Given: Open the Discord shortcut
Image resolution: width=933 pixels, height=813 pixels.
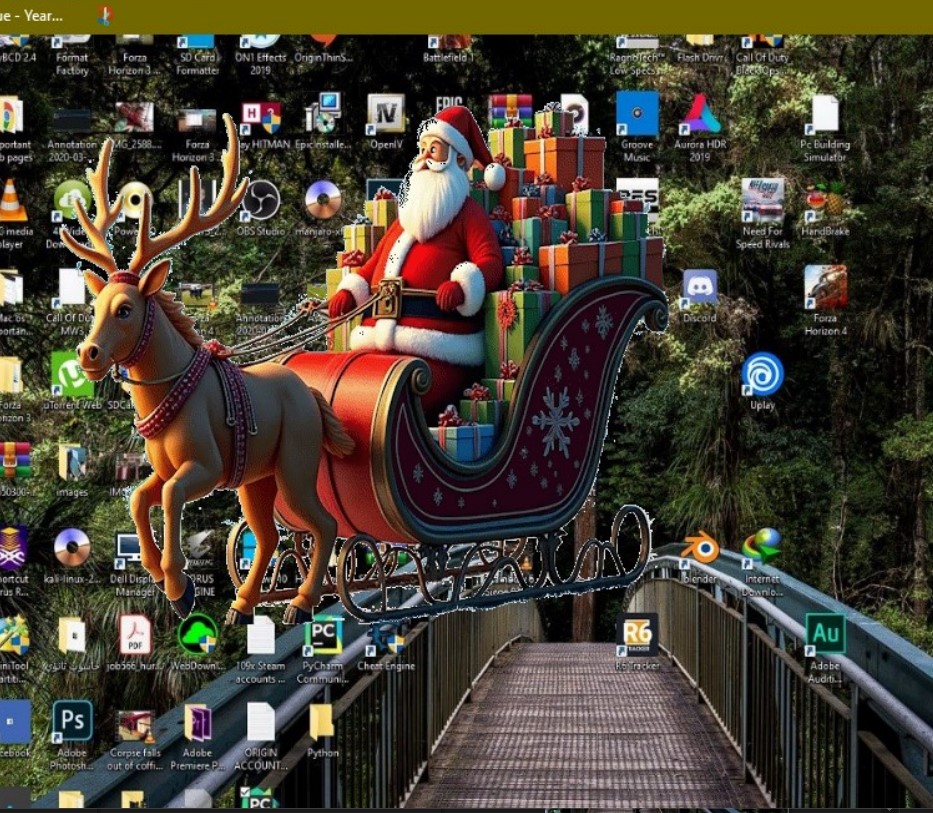Looking at the screenshot, I should 698,286.
